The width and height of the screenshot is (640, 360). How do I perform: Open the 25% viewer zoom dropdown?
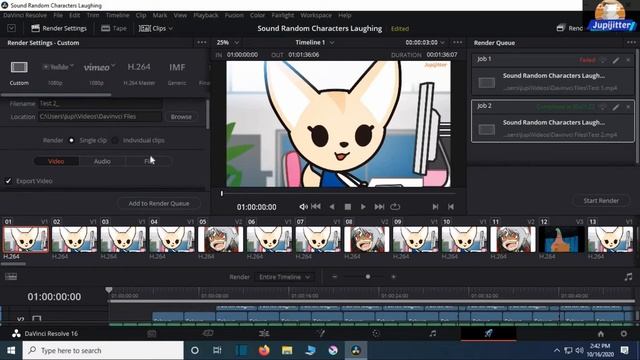coord(228,42)
